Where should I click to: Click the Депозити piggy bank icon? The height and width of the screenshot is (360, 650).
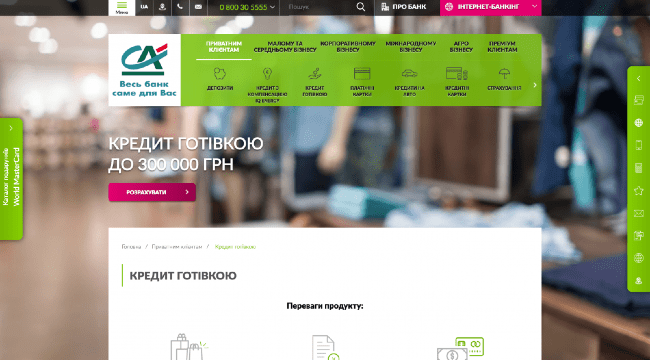tap(220, 73)
